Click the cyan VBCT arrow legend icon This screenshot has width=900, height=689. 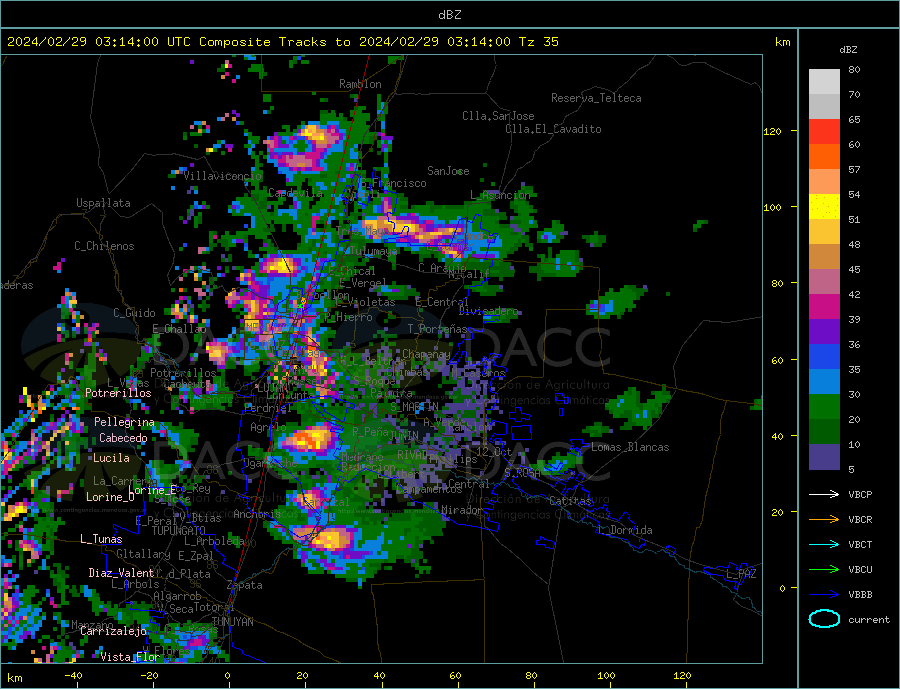click(824, 544)
